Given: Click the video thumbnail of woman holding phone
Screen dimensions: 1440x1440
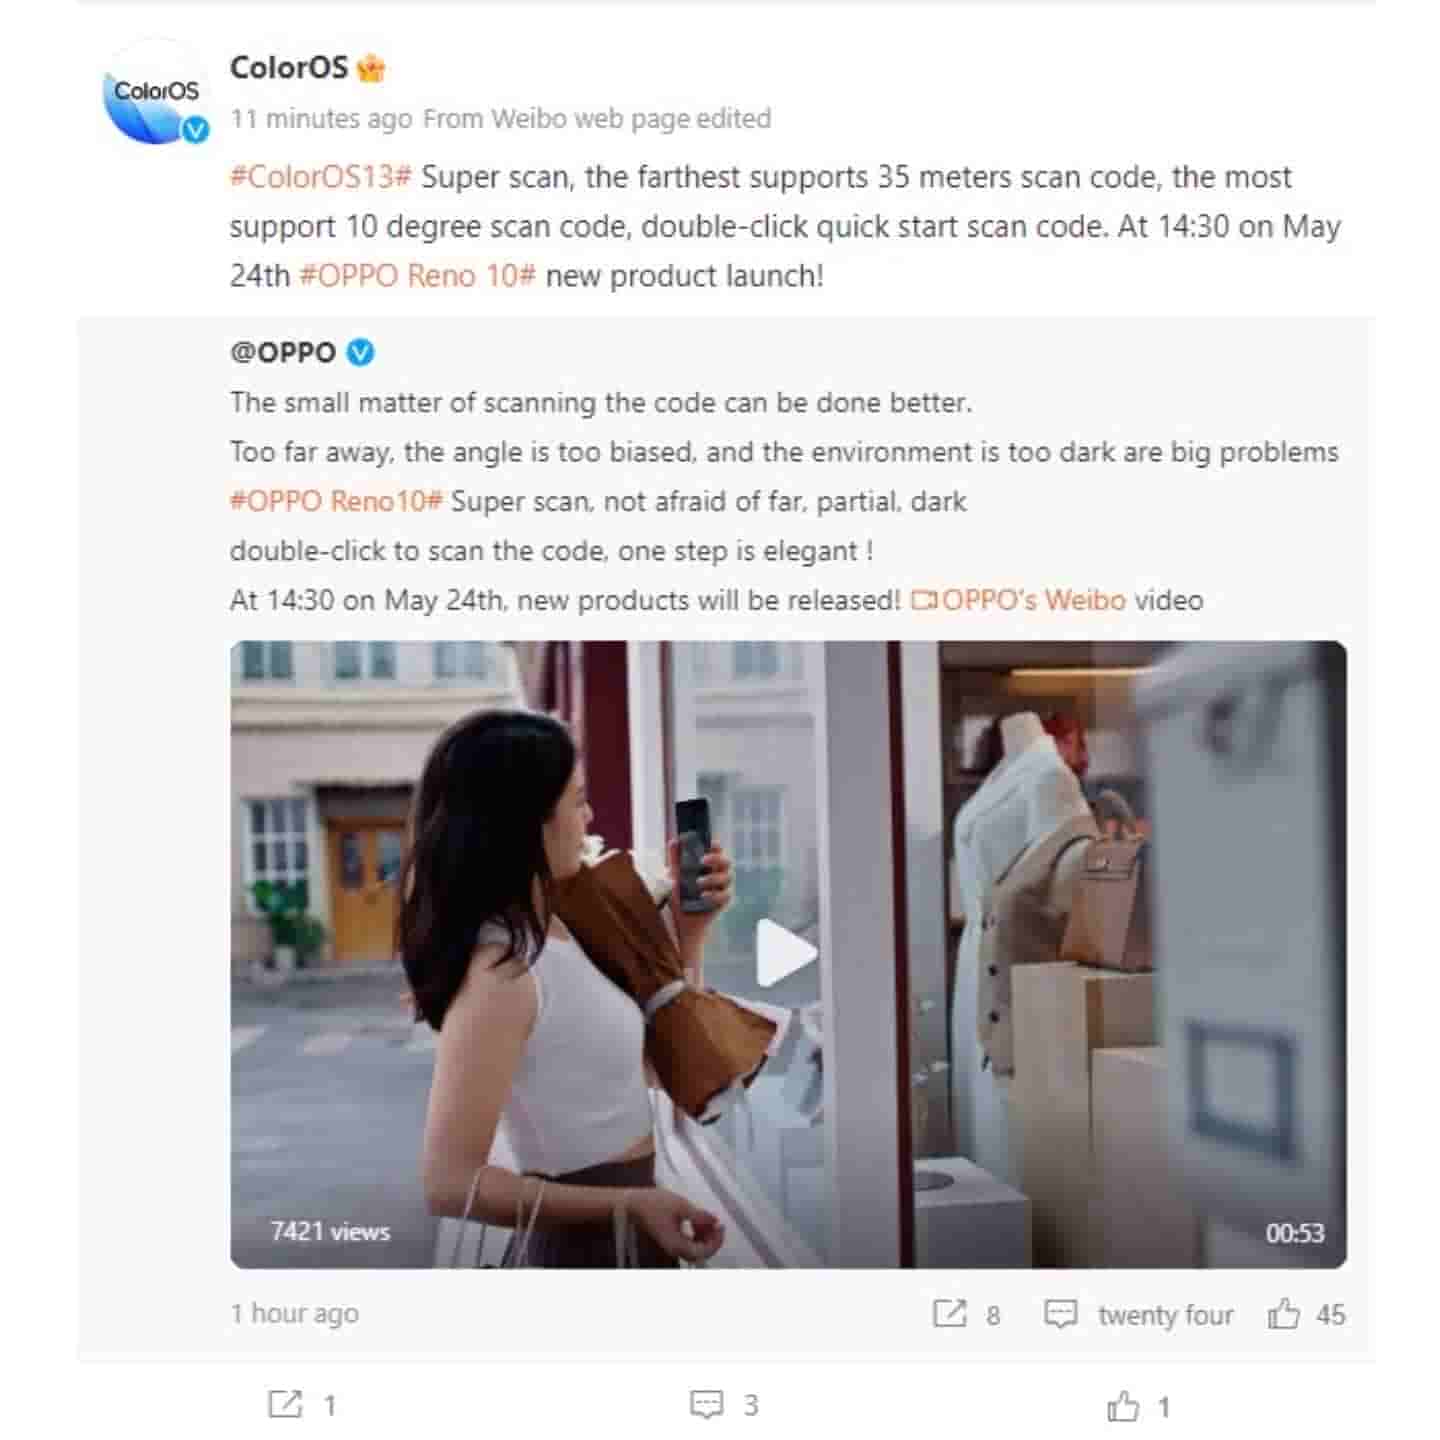Looking at the screenshot, I should point(788,954).
